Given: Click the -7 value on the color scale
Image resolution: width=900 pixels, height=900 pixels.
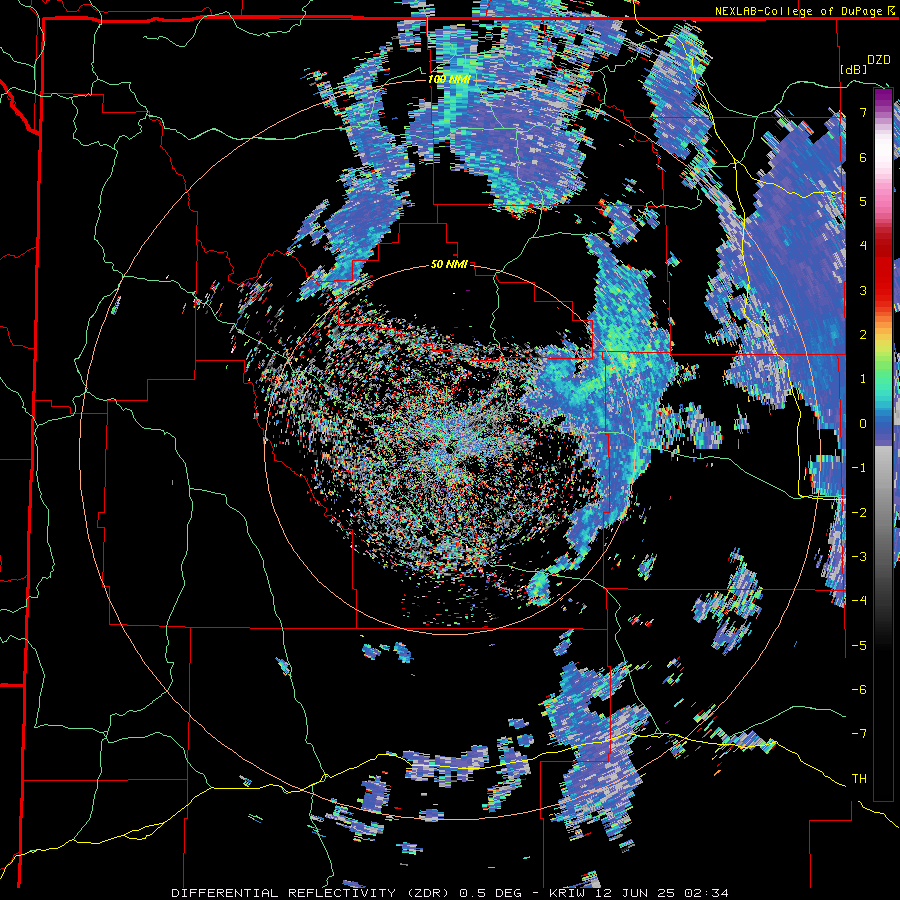Looking at the screenshot, I should (x=859, y=734).
